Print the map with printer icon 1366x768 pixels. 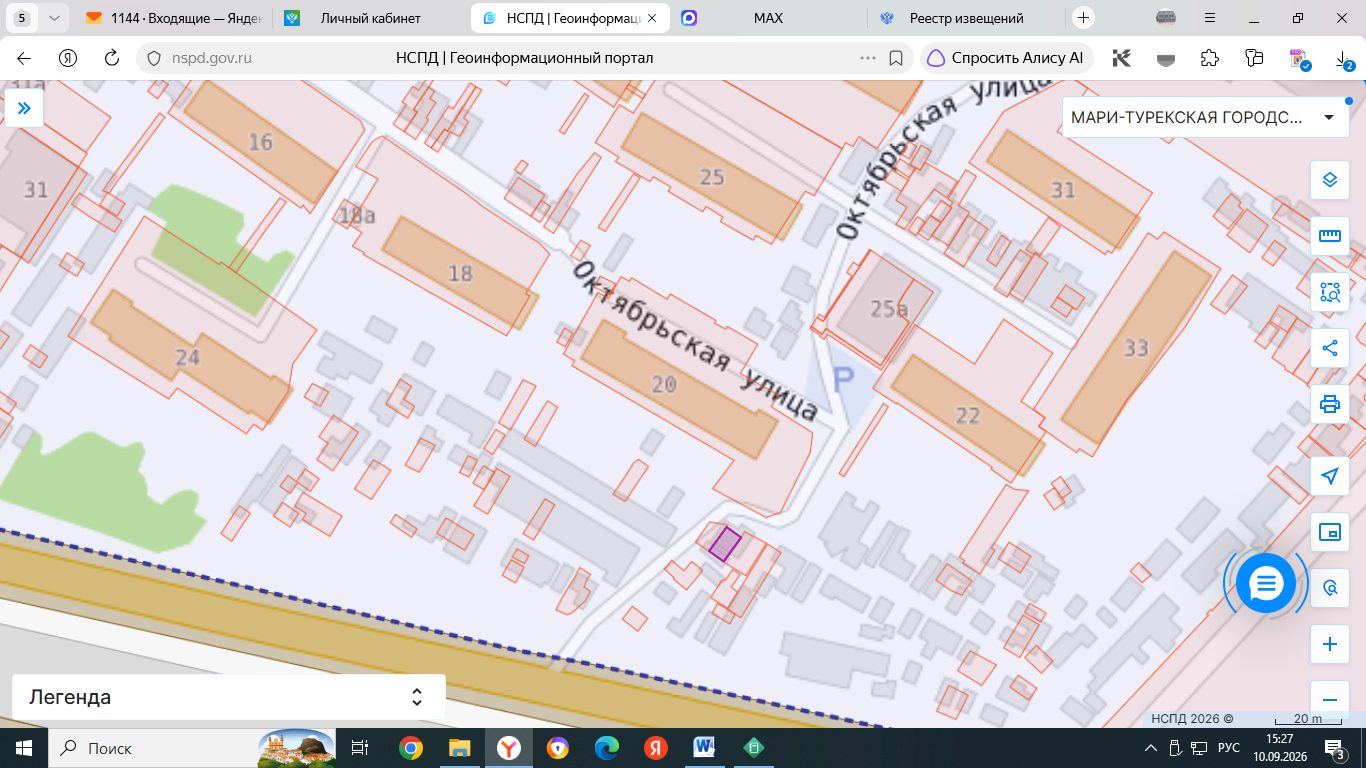point(1330,404)
